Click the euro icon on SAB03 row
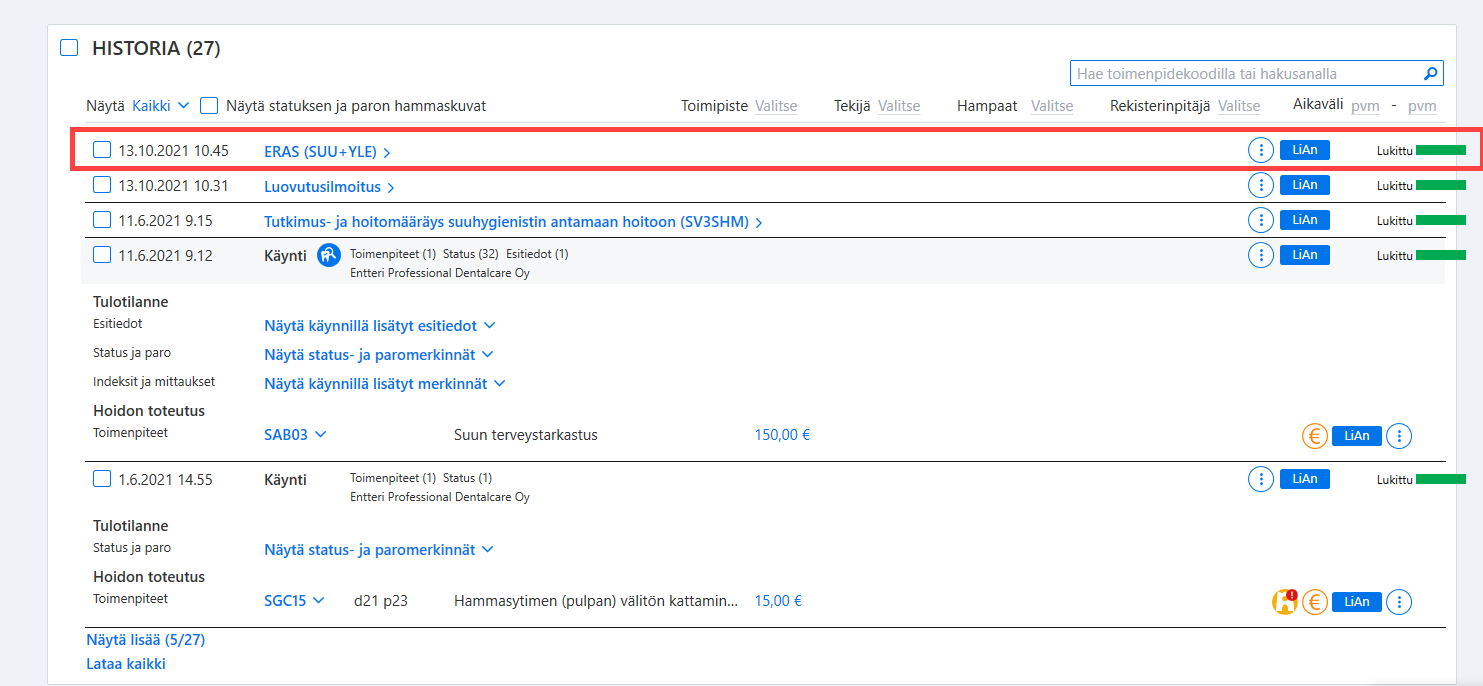 [1315, 436]
